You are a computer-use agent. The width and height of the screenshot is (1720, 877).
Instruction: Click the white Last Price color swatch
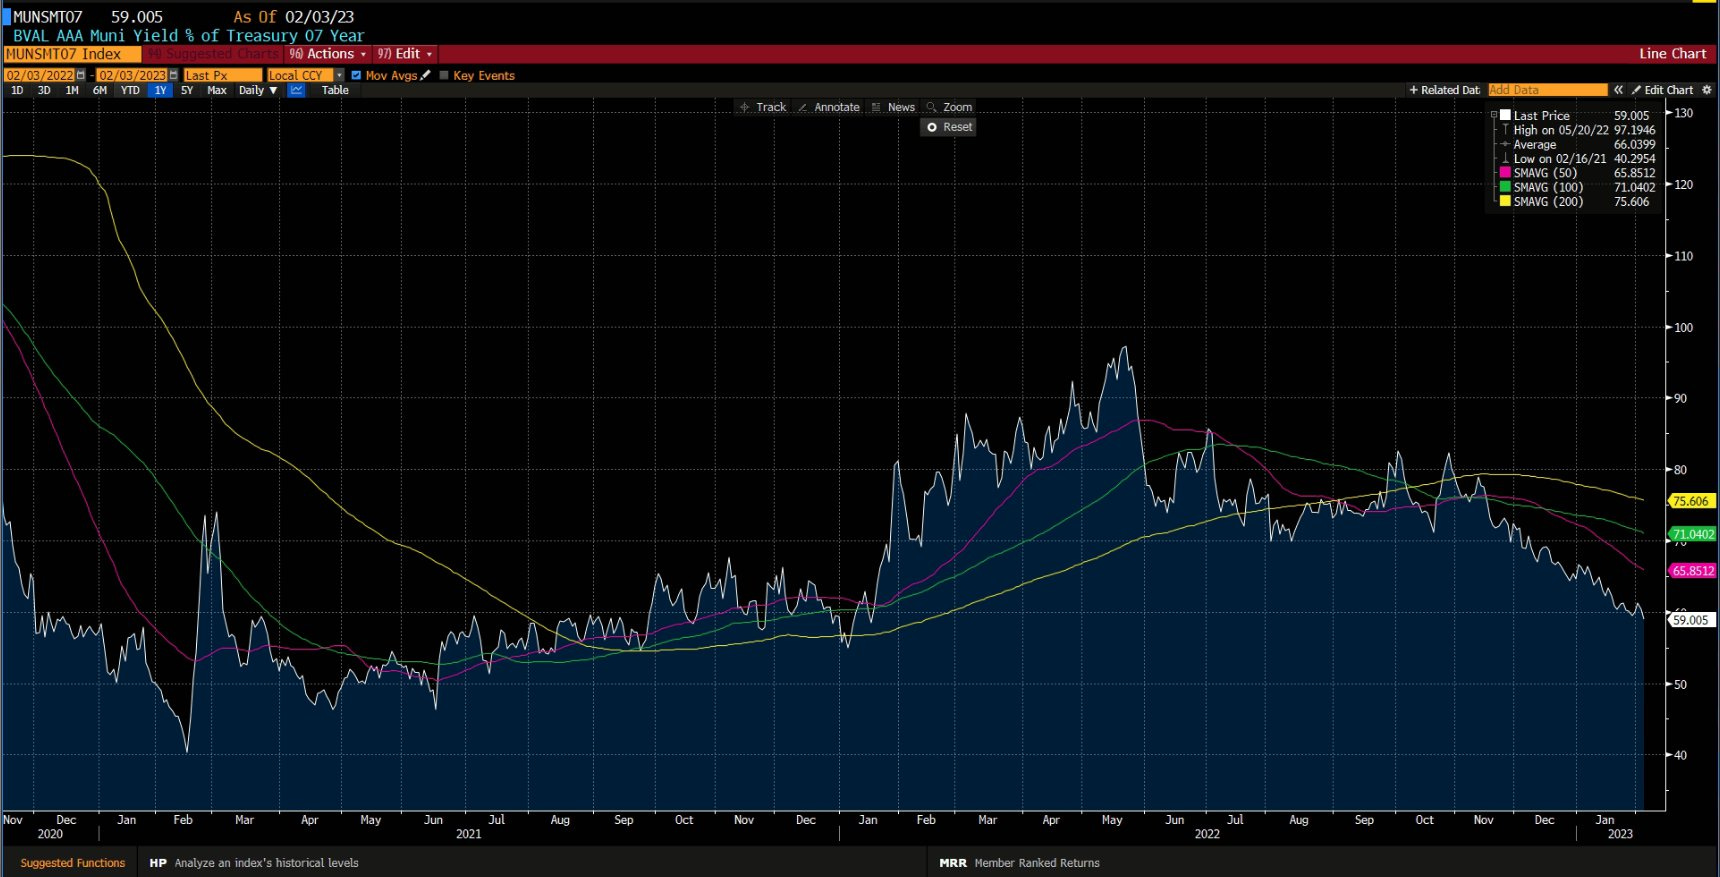1505,115
